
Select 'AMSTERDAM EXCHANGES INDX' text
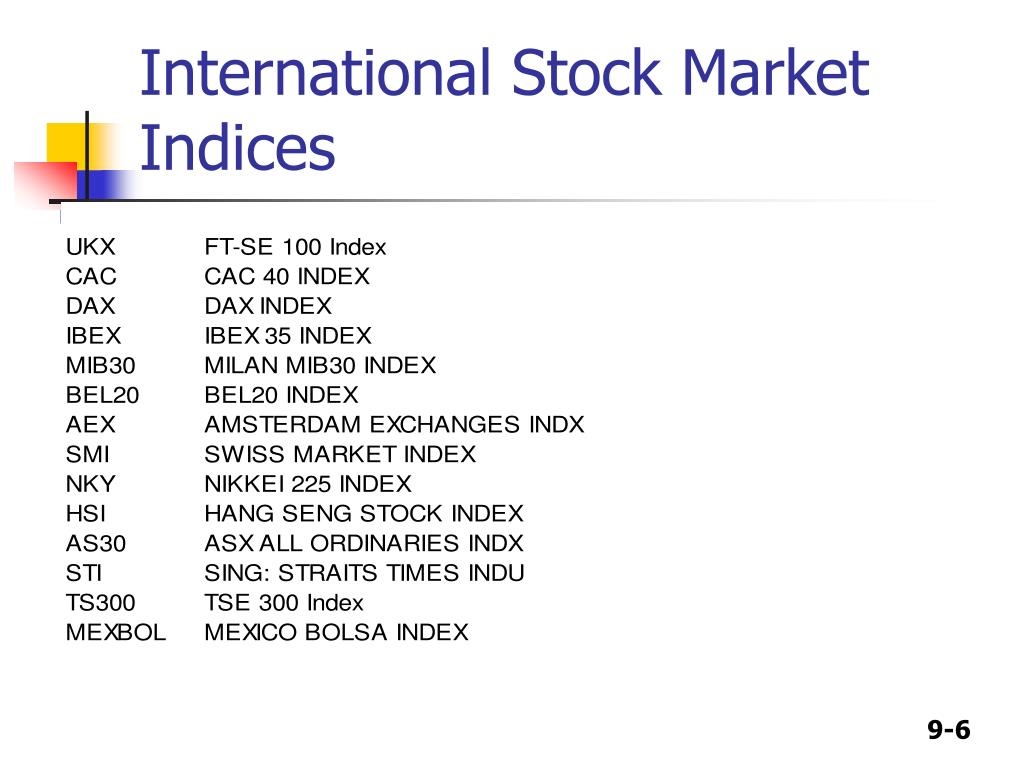click(394, 424)
